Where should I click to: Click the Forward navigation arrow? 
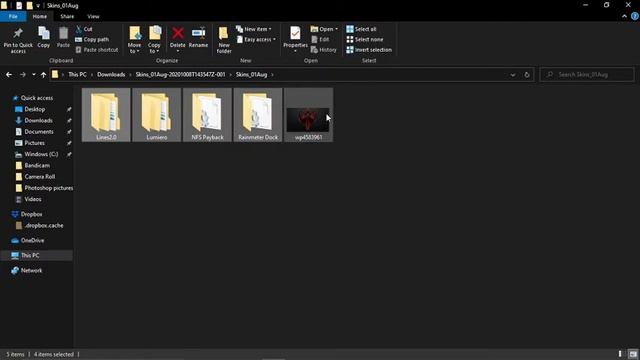(x=22, y=75)
